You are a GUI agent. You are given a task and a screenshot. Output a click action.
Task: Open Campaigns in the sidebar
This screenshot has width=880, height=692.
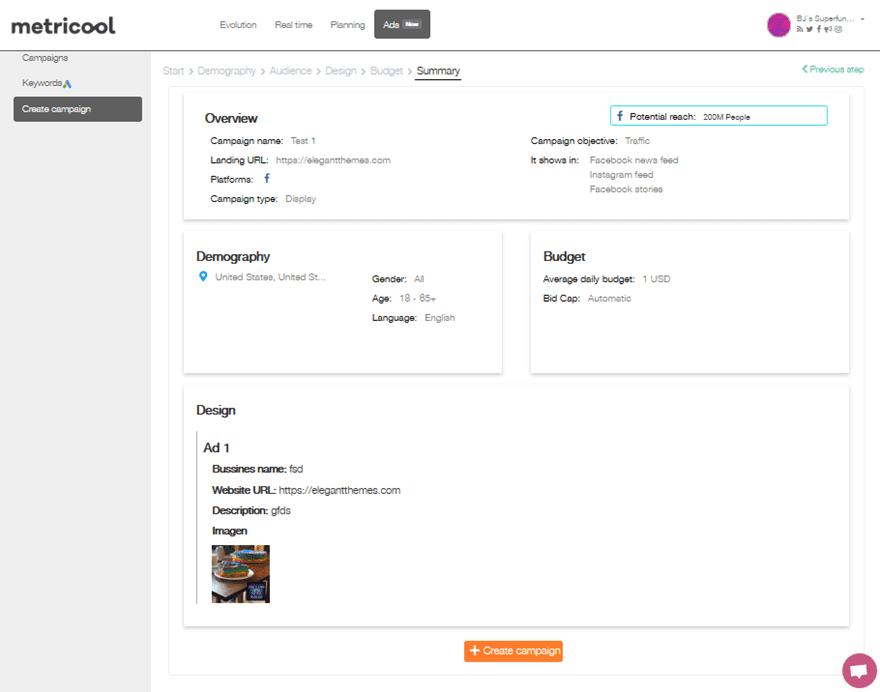45,58
